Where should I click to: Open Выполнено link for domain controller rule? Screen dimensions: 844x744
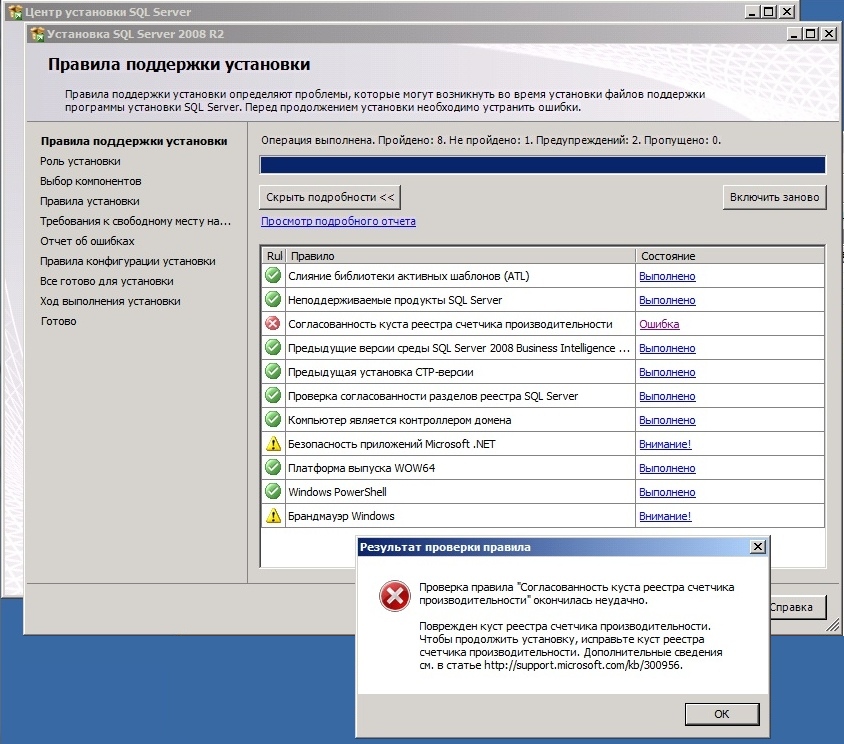click(667, 420)
